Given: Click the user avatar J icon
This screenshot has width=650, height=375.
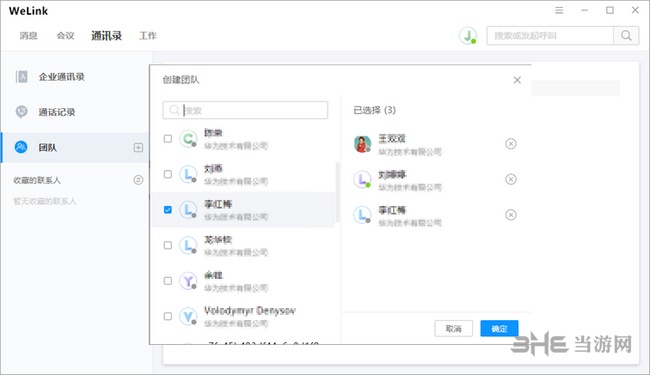Looking at the screenshot, I should coord(468,36).
